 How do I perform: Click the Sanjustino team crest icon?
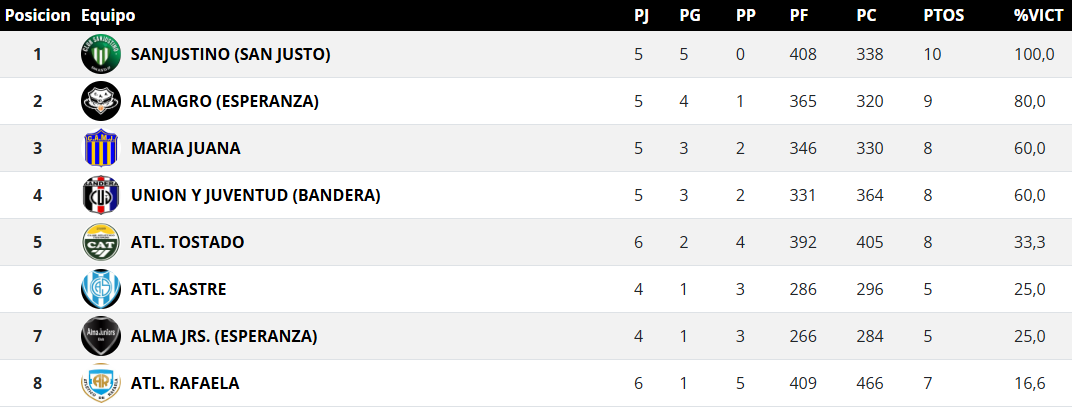(x=101, y=54)
